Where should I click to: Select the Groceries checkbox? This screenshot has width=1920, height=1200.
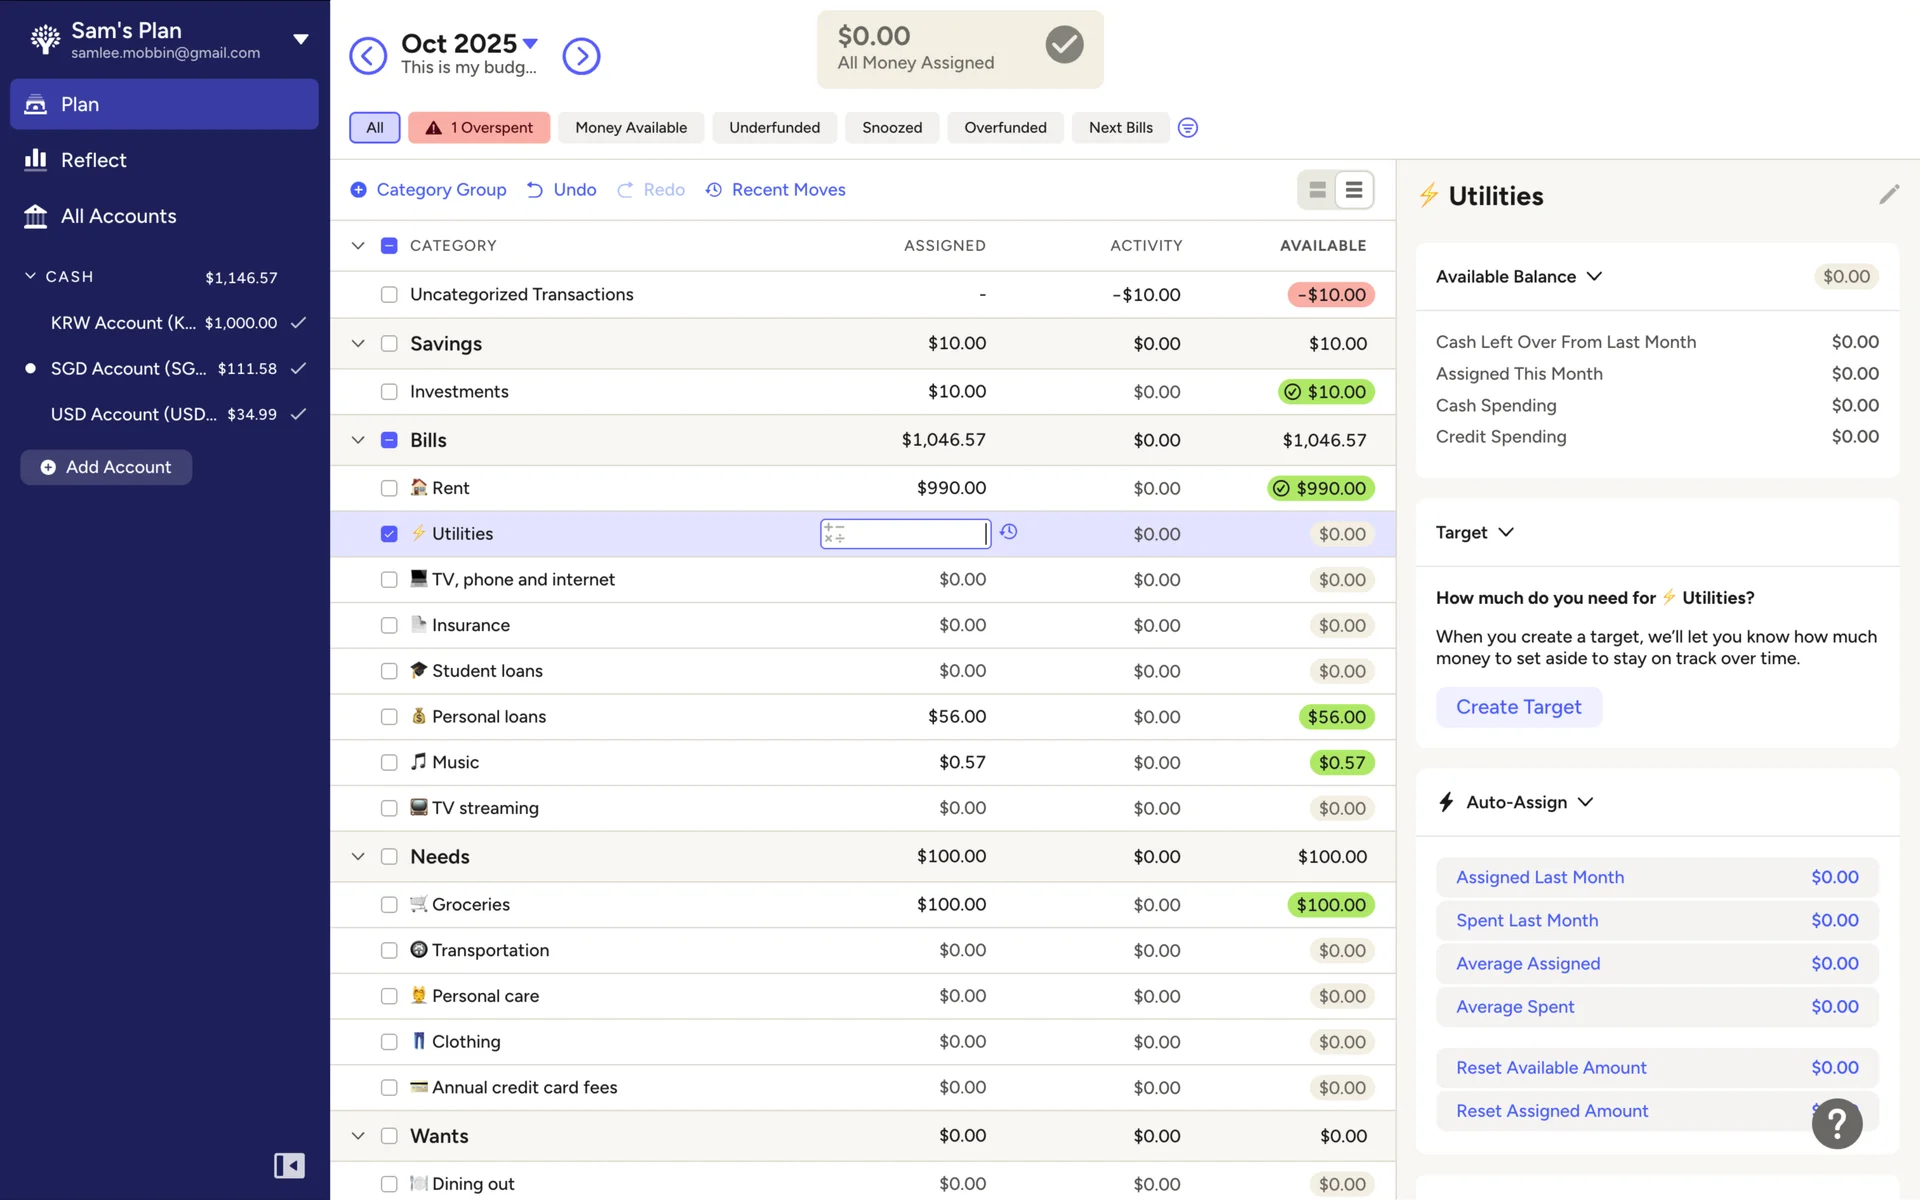click(x=389, y=905)
